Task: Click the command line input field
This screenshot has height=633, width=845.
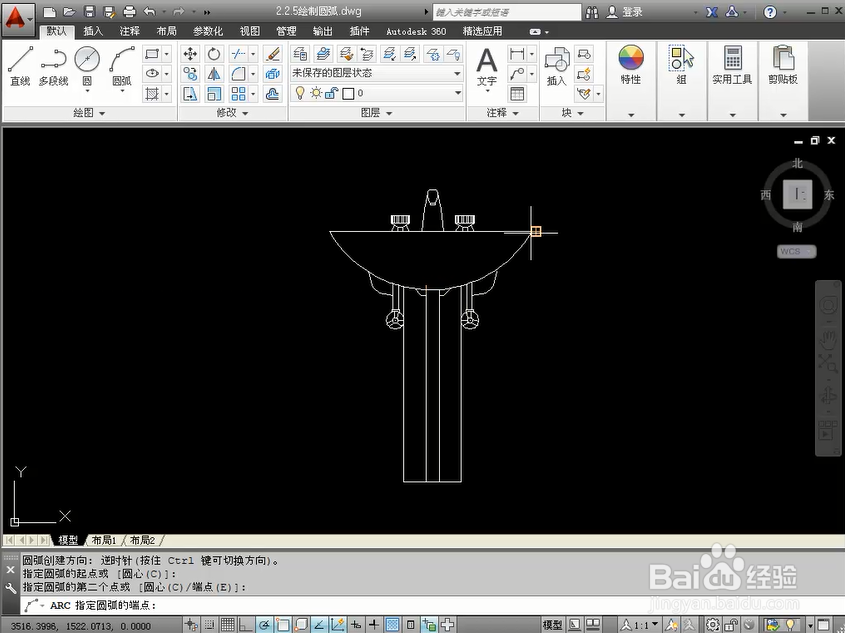Action: point(431,606)
